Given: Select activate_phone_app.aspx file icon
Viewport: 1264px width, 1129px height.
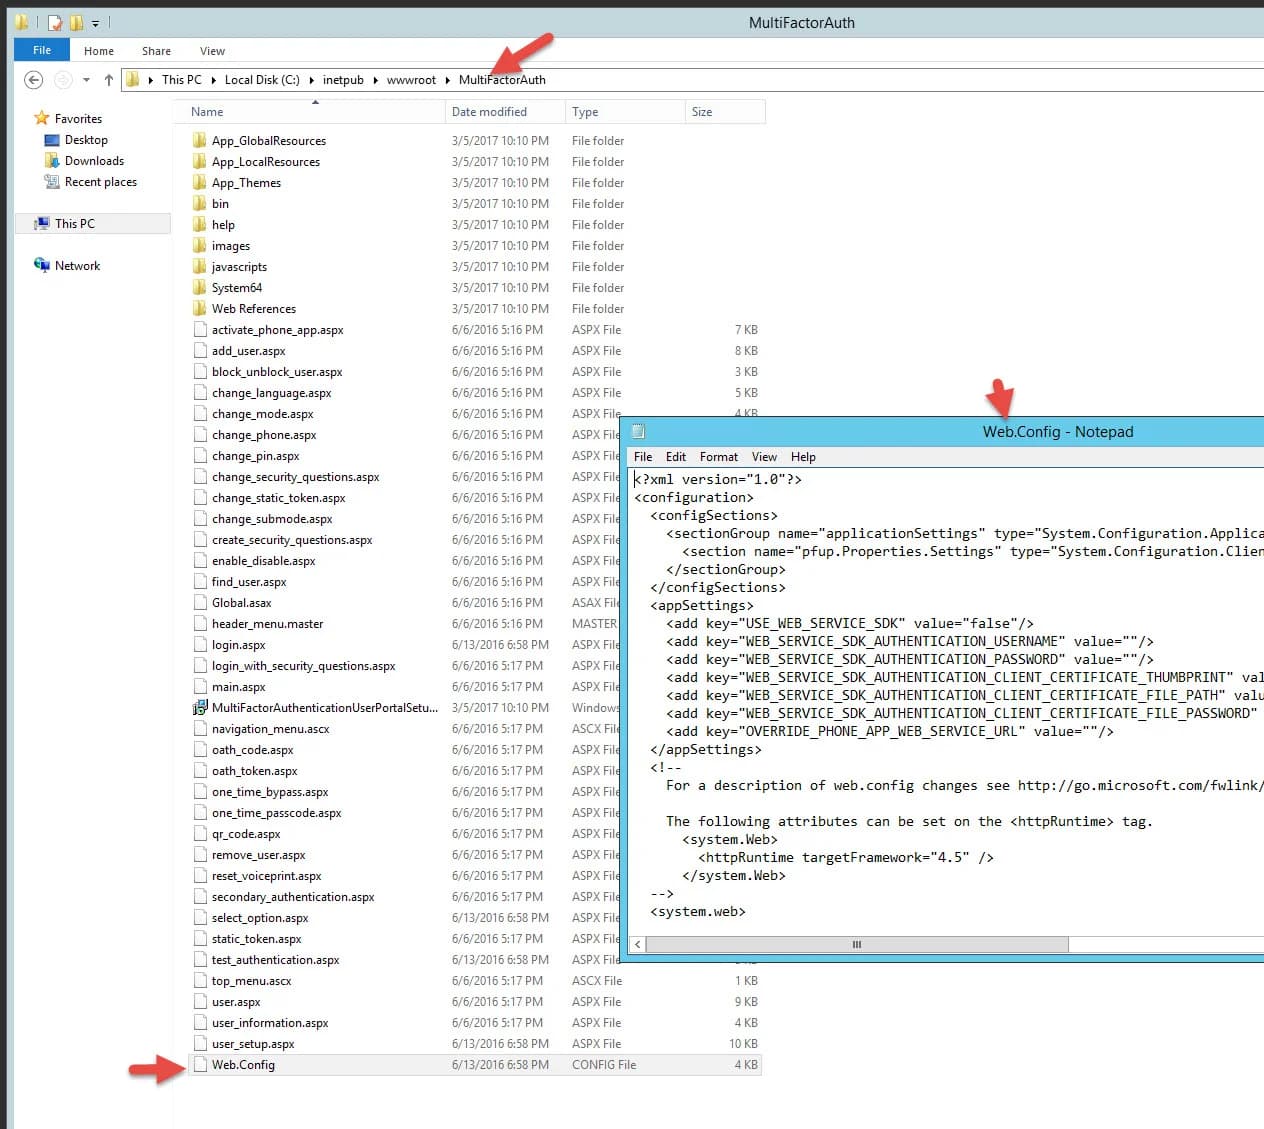Looking at the screenshot, I should (200, 330).
